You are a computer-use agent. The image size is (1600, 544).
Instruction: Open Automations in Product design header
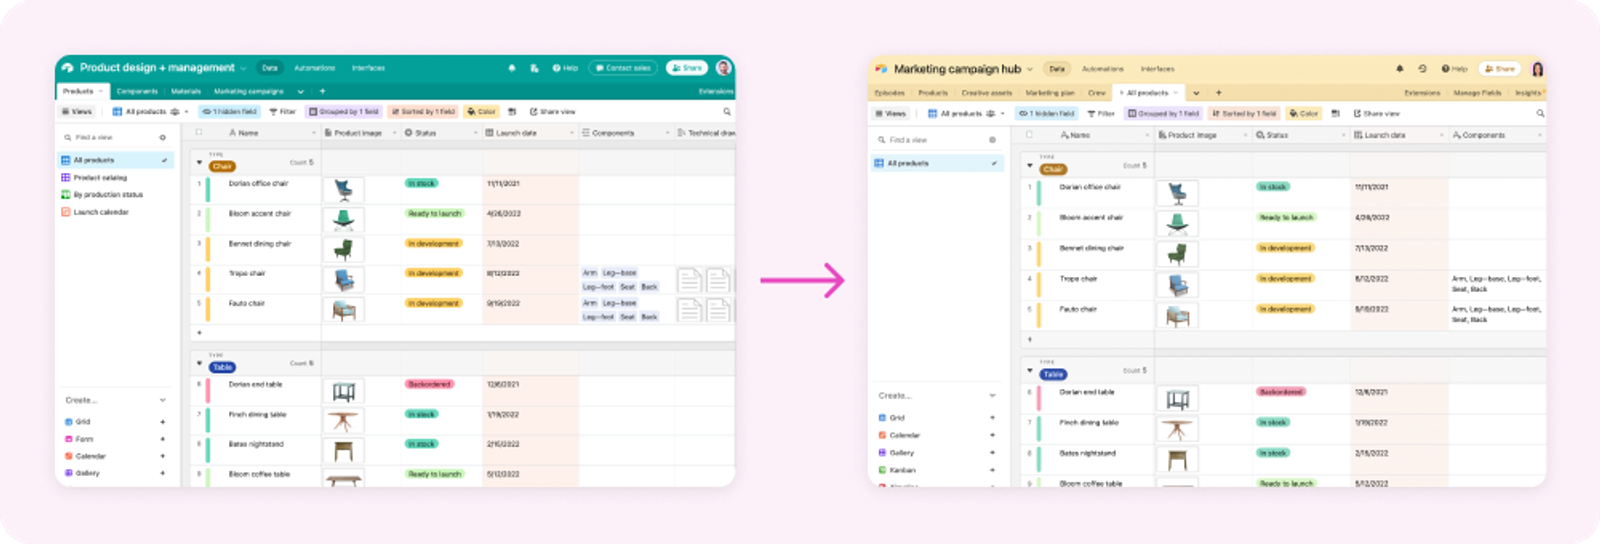314,68
